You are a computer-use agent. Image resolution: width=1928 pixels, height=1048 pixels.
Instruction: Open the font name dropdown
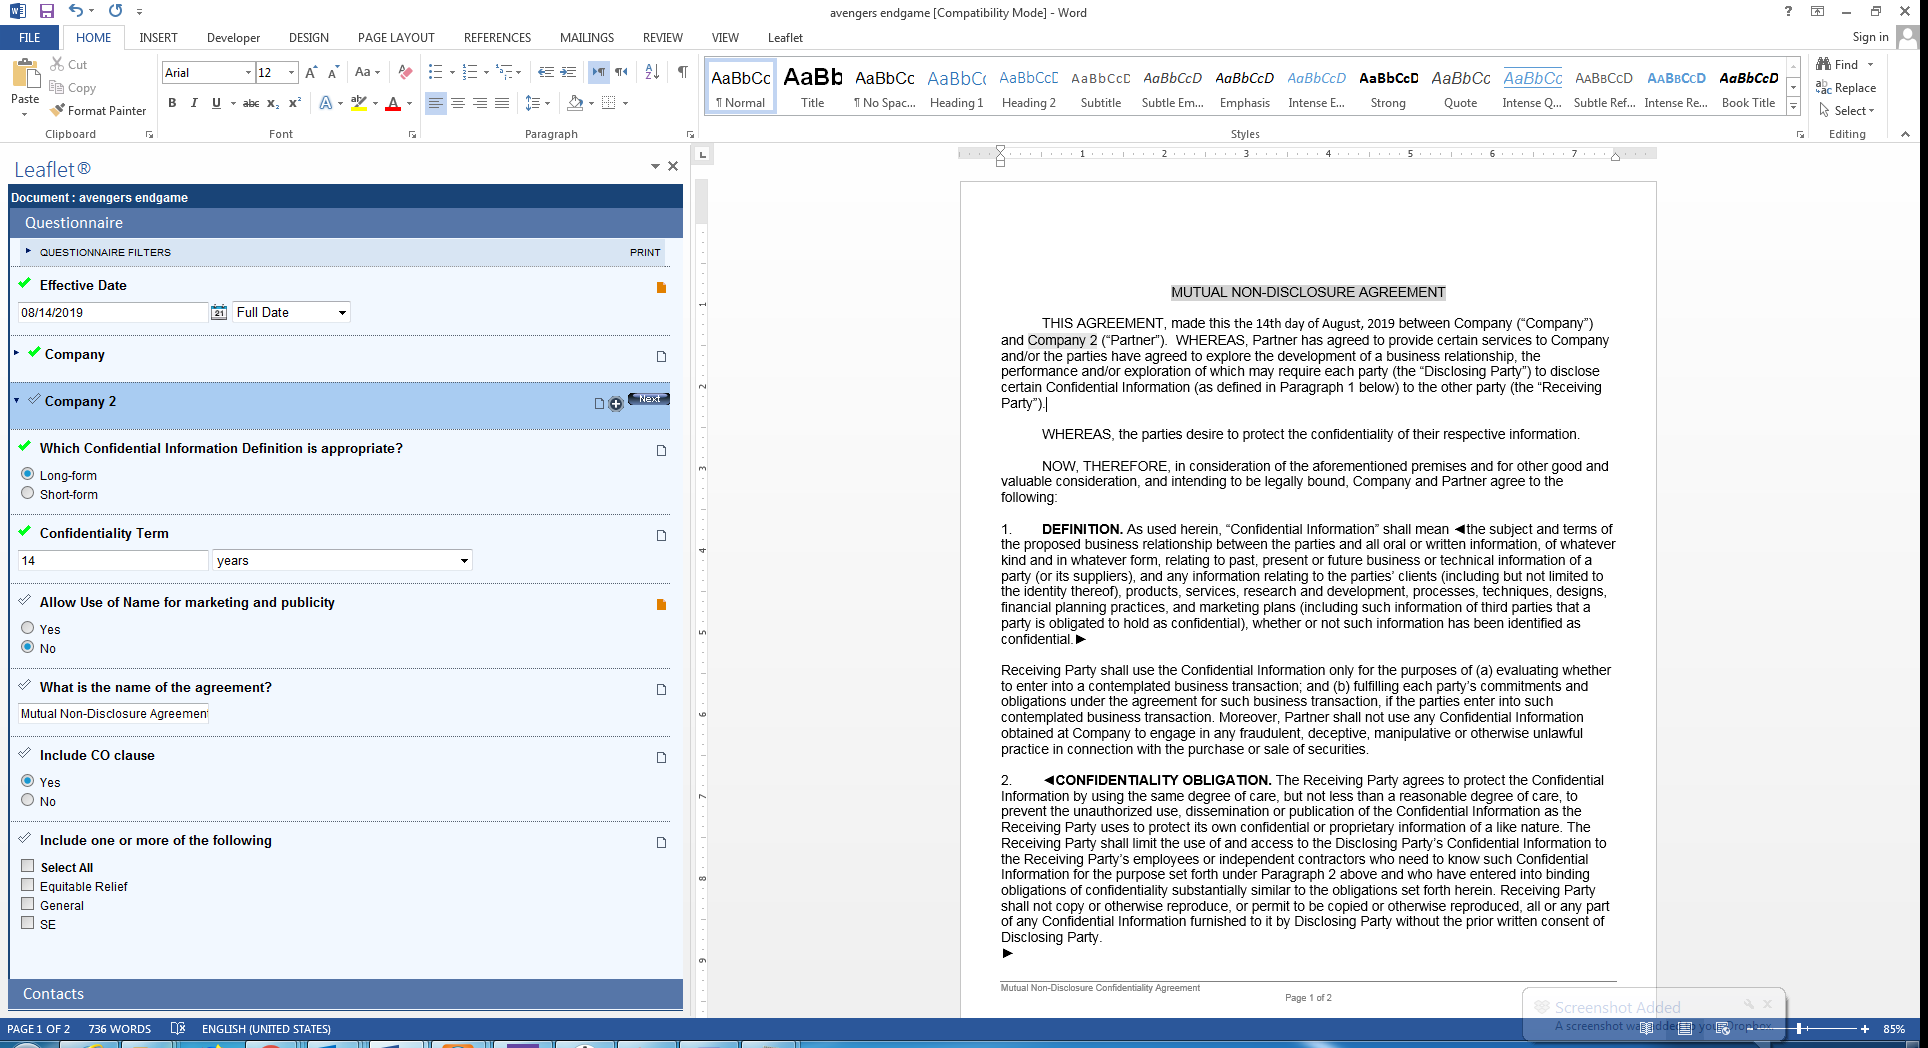[x=248, y=72]
